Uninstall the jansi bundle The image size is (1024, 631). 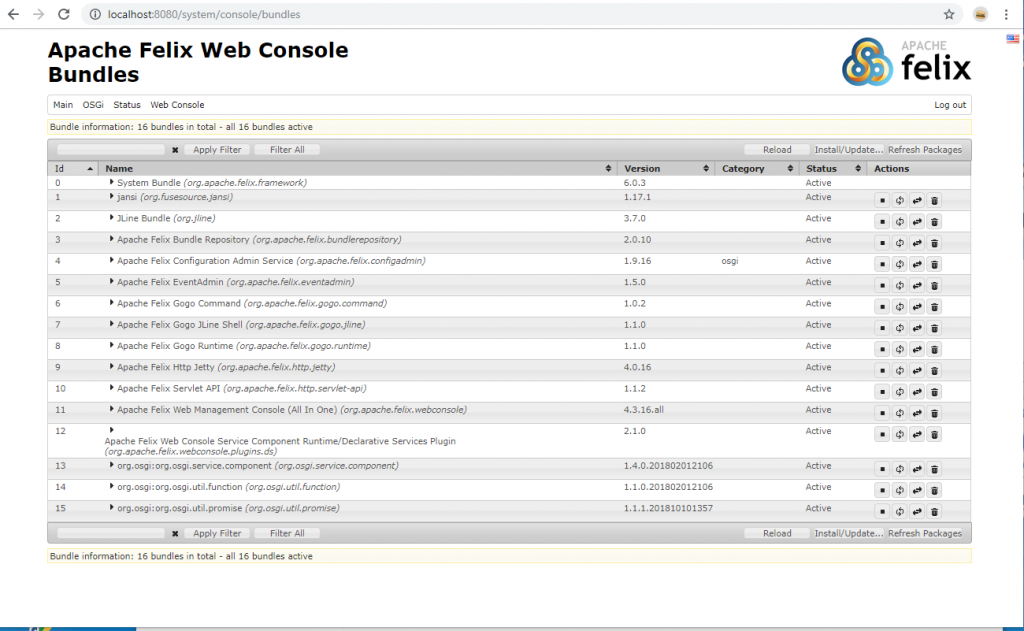point(935,201)
